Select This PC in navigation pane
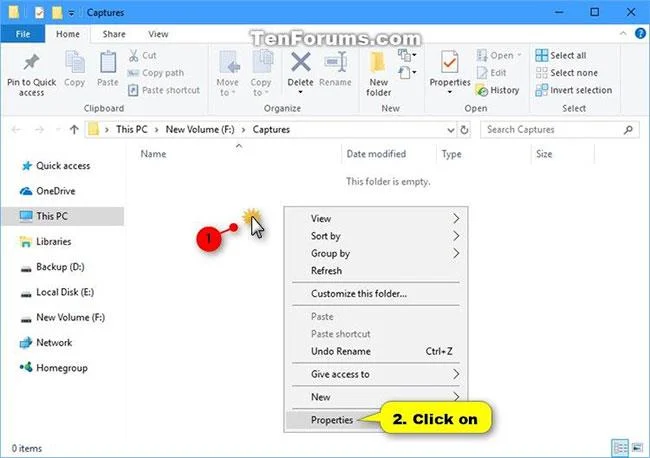This screenshot has width=650, height=458. pyautogui.click(x=63, y=216)
